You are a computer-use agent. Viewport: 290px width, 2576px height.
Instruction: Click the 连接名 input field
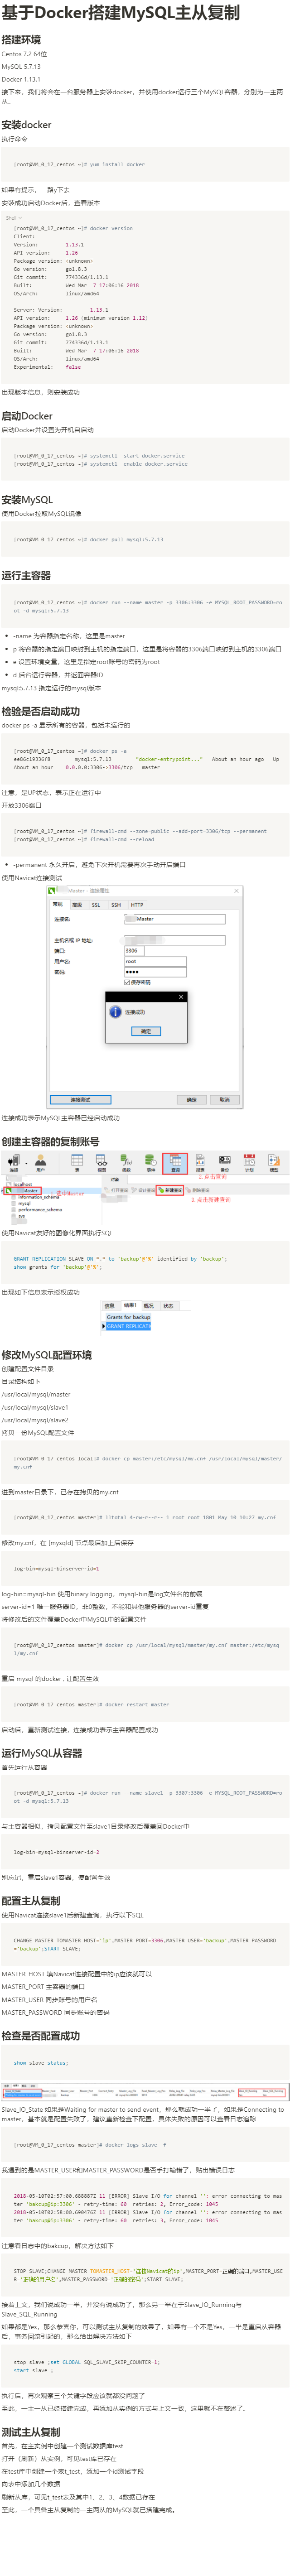pyautogui.click(x=175, y=919)
